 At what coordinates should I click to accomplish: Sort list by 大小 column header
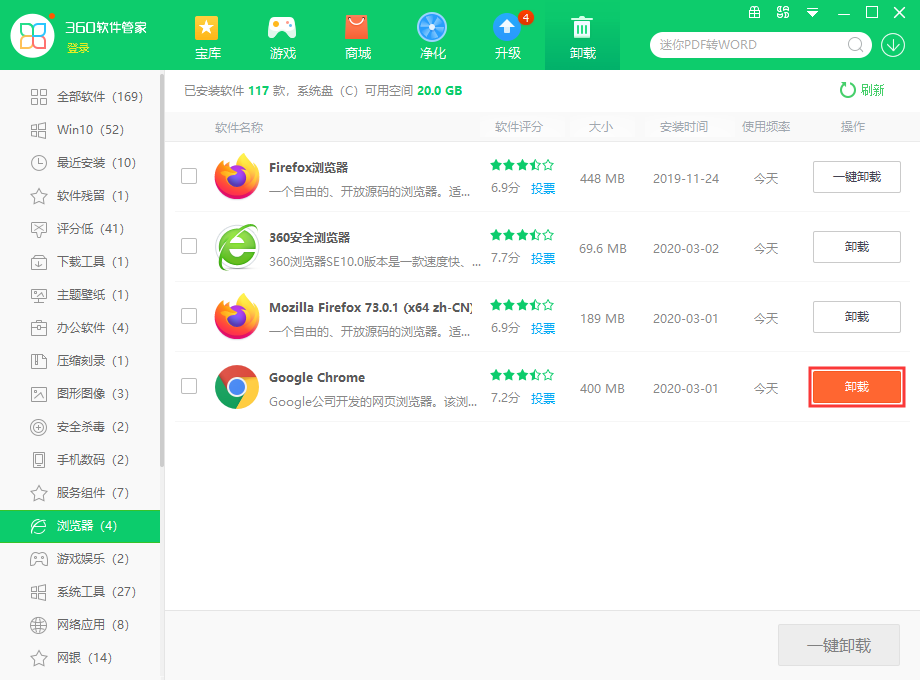(x=600, y=127)
